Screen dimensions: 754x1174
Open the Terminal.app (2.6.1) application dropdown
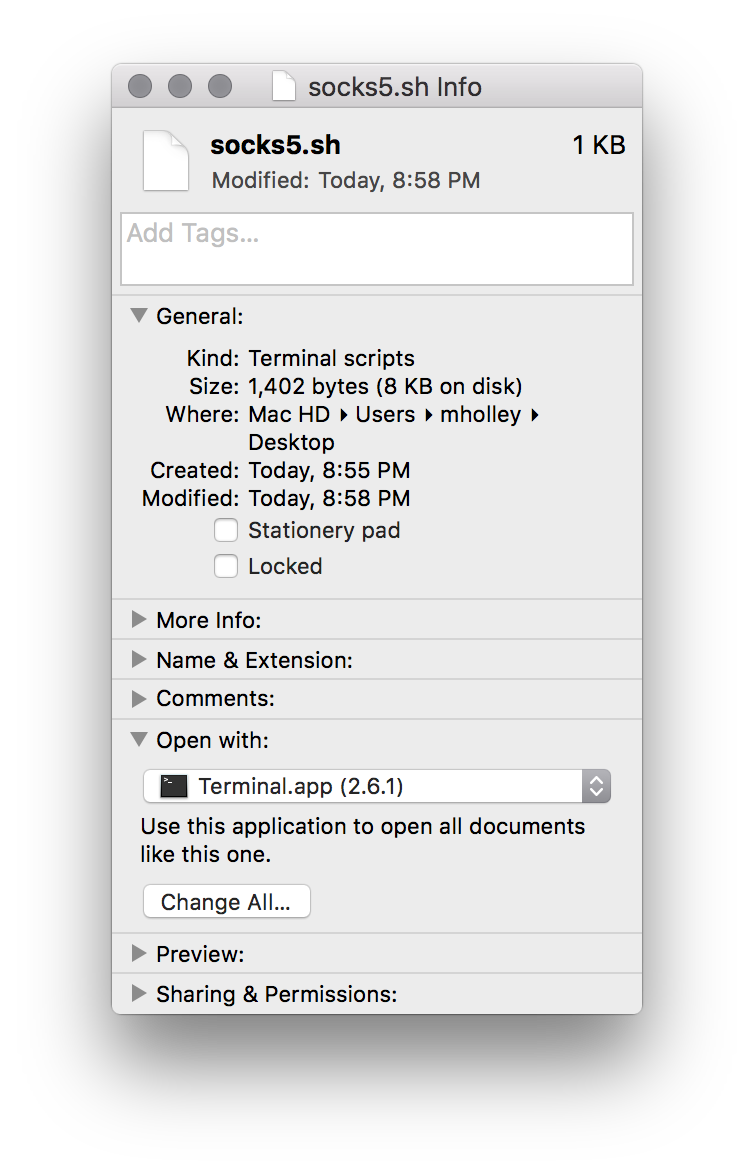[x=376, y=787]
